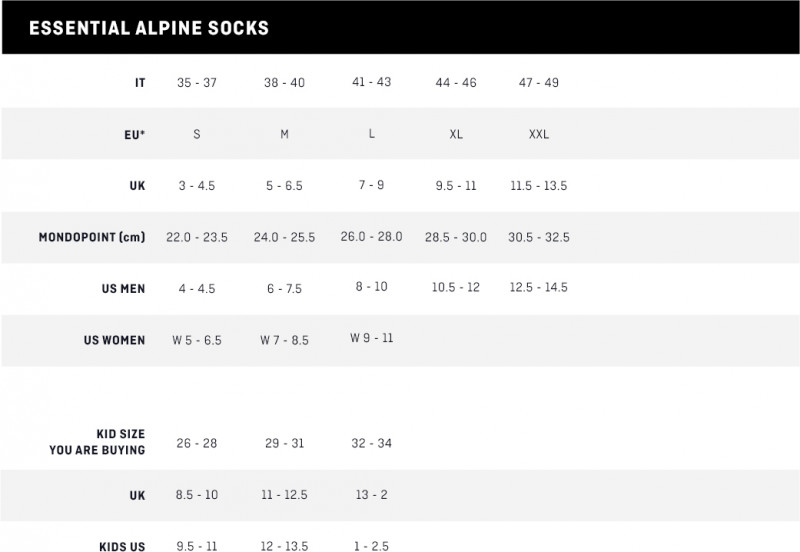Image resolution: width=800 pixels, height=552 pixels.
Task: Click the Essential Alpine Socks title
Action: click(x=149, y=27)
